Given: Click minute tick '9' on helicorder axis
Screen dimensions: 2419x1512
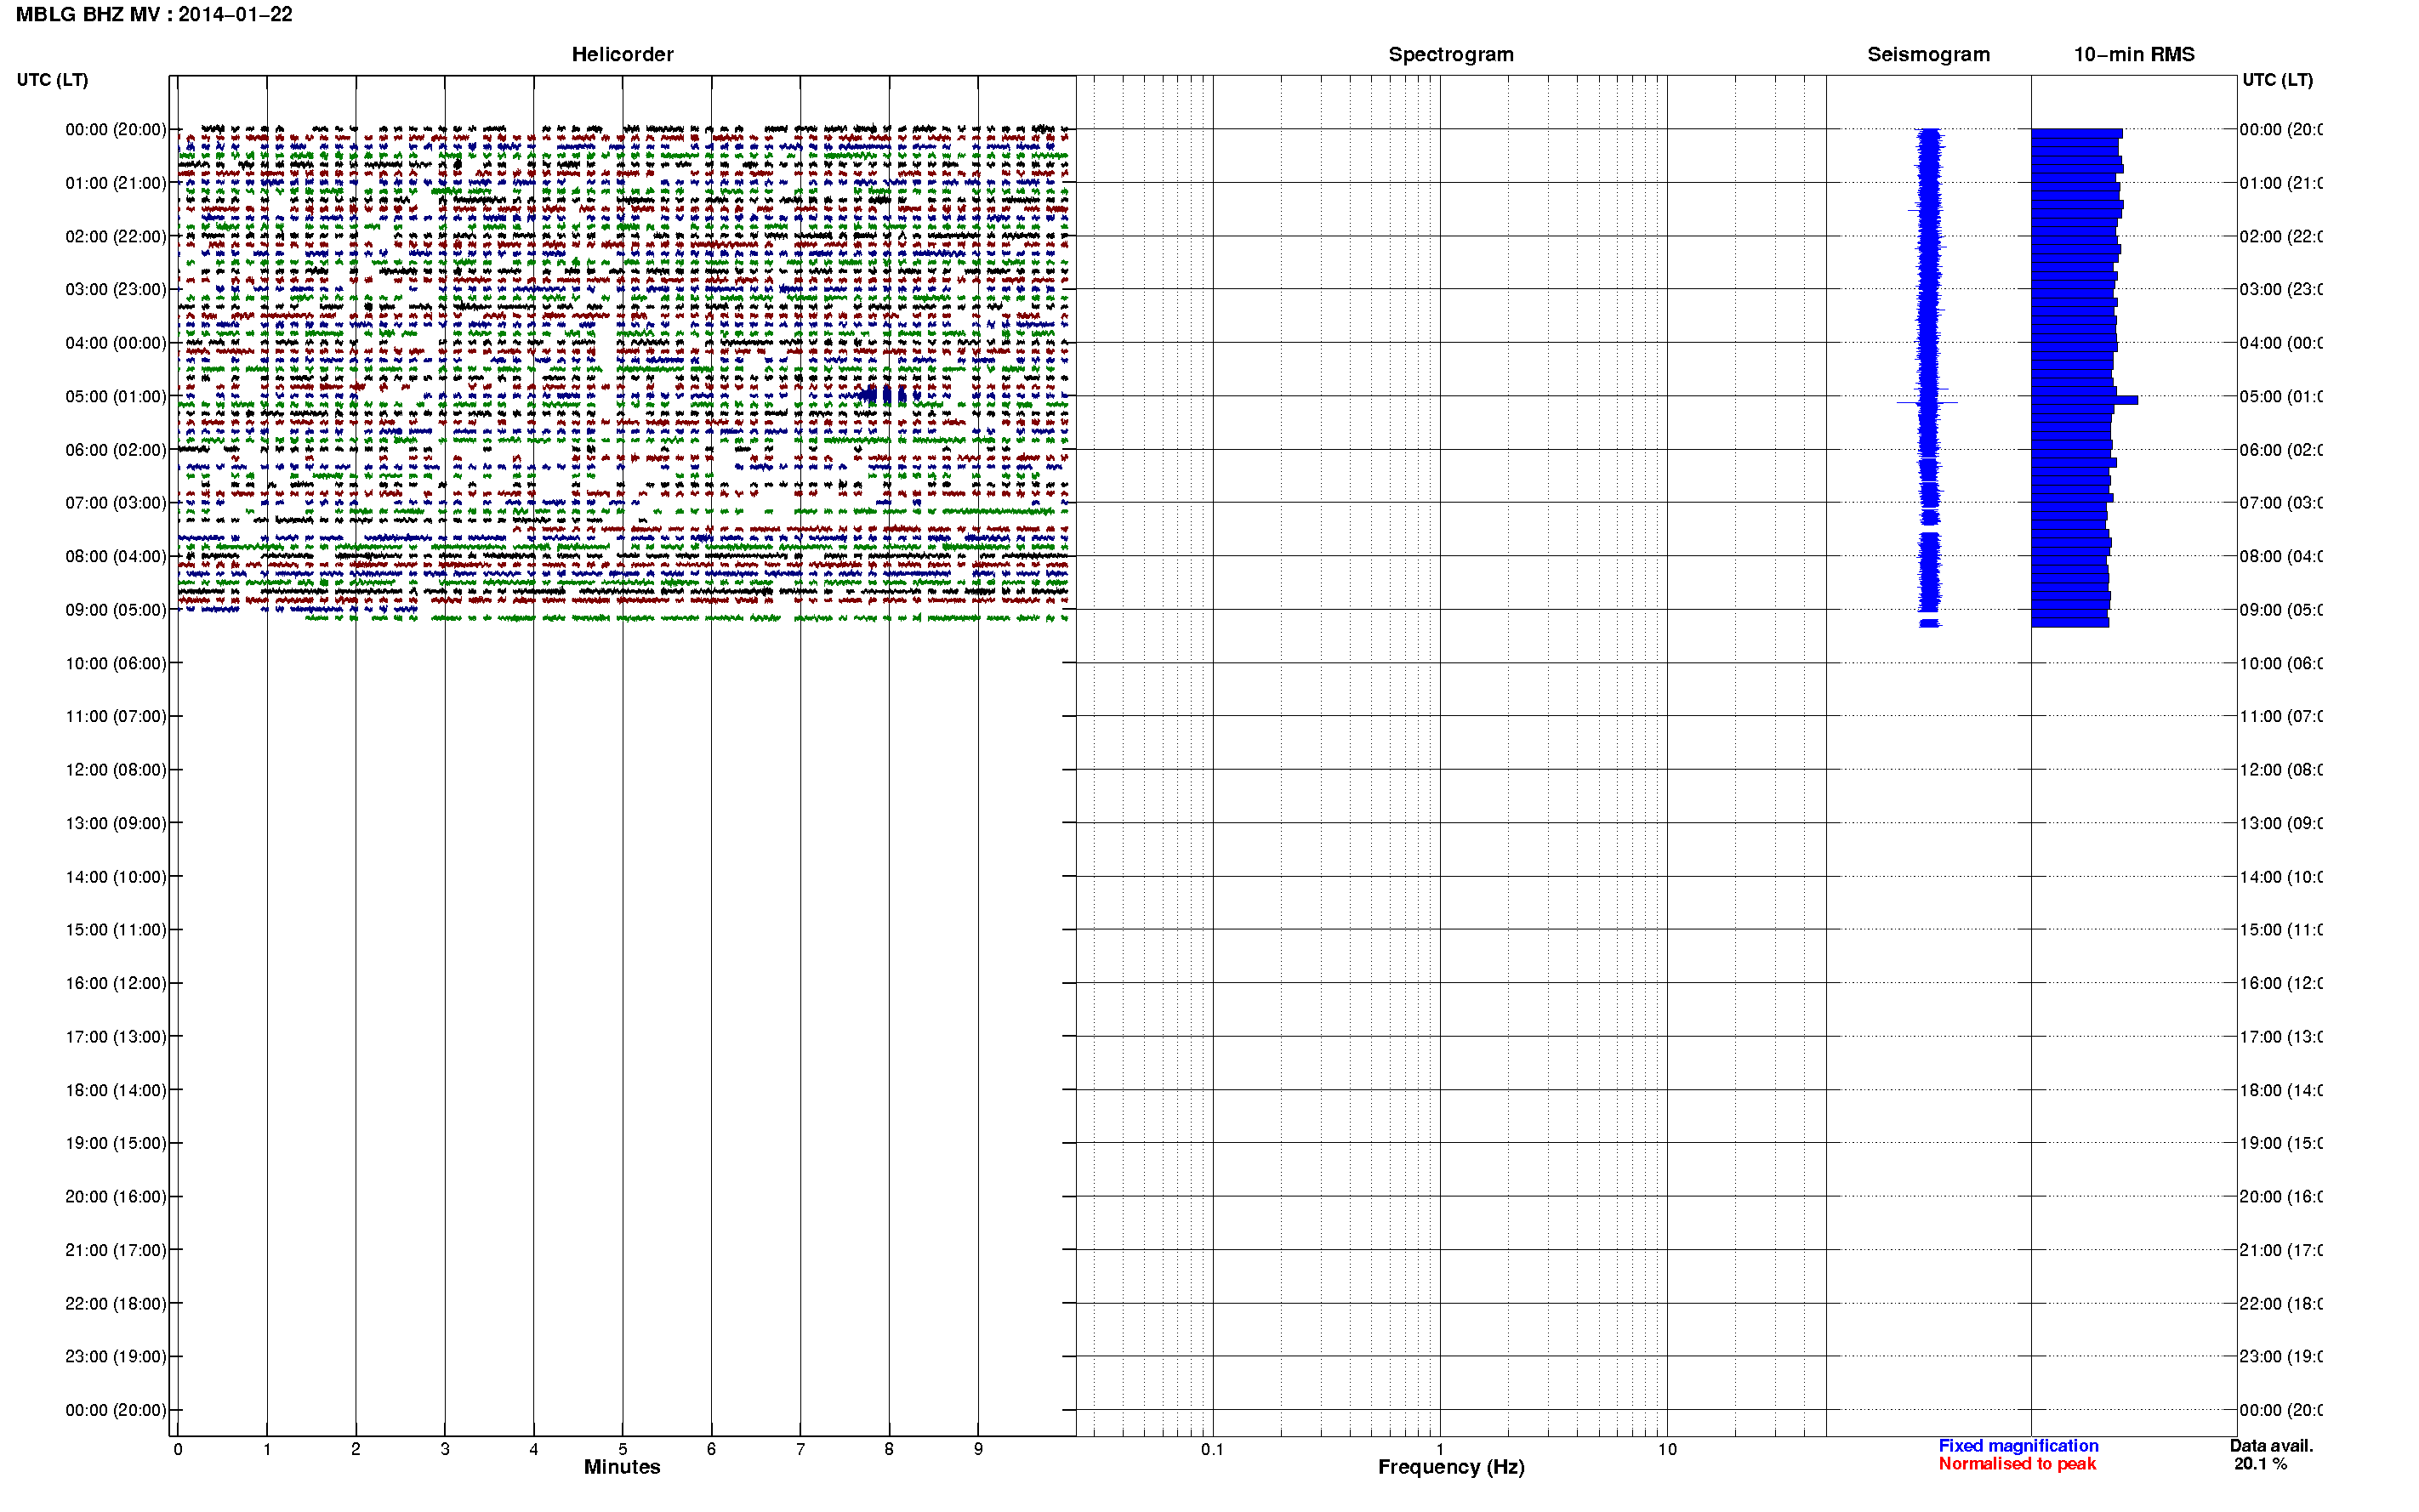Looking at the screenshot, I should pyautogui.click(x=978, y=1449).
